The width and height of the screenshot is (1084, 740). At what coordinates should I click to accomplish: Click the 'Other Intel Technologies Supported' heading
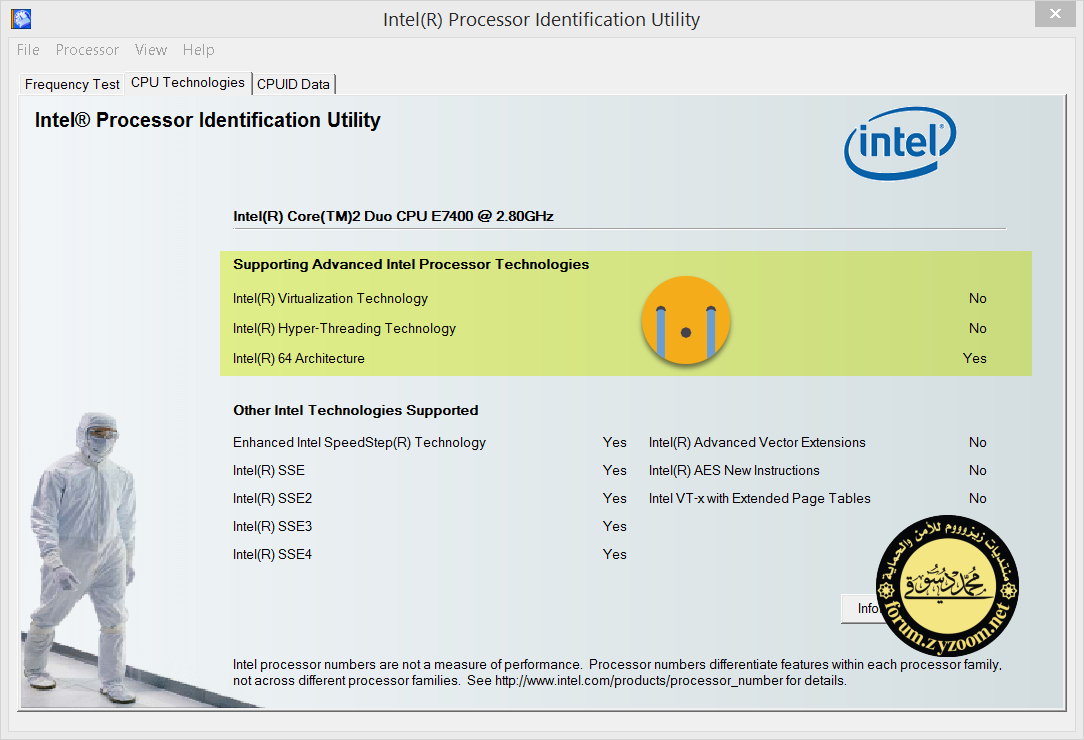pos(355,410)
